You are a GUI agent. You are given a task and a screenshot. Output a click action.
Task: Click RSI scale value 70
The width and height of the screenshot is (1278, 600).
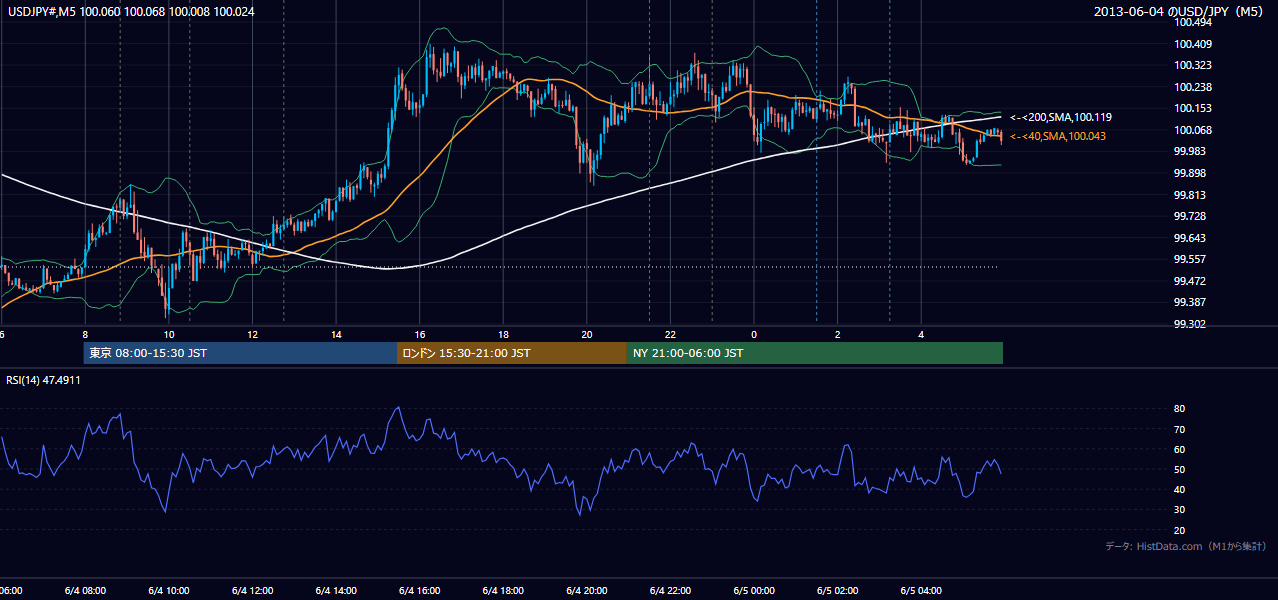(1179, 429)
